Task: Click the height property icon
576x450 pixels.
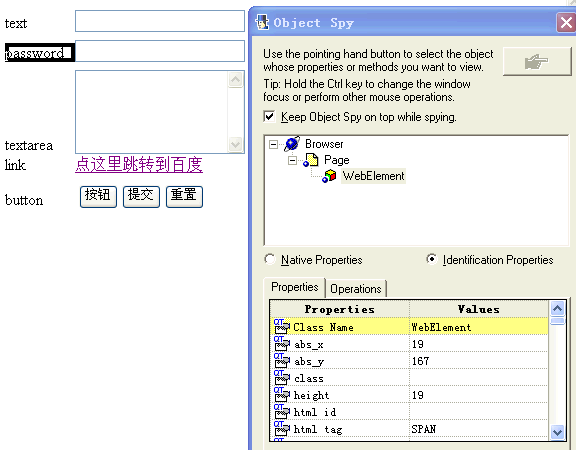Action: [282, 395]
